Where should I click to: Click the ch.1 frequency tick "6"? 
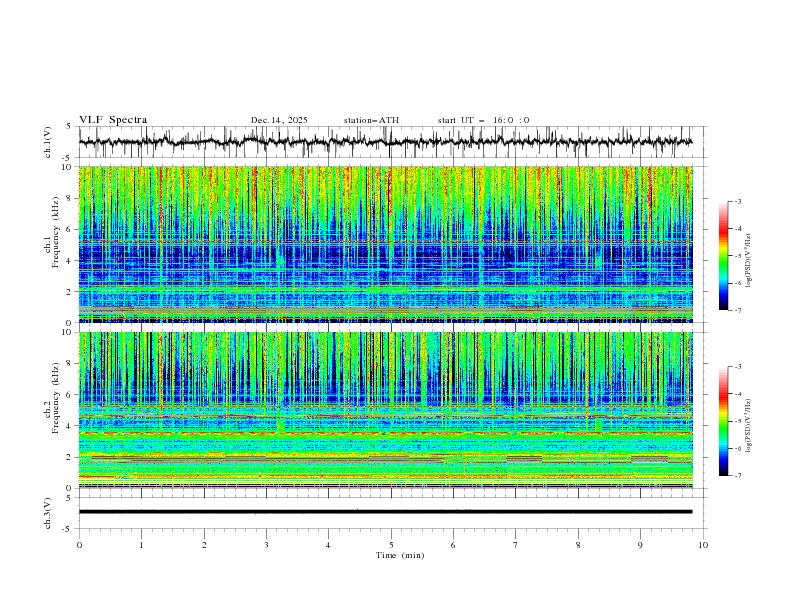[70, 229]
